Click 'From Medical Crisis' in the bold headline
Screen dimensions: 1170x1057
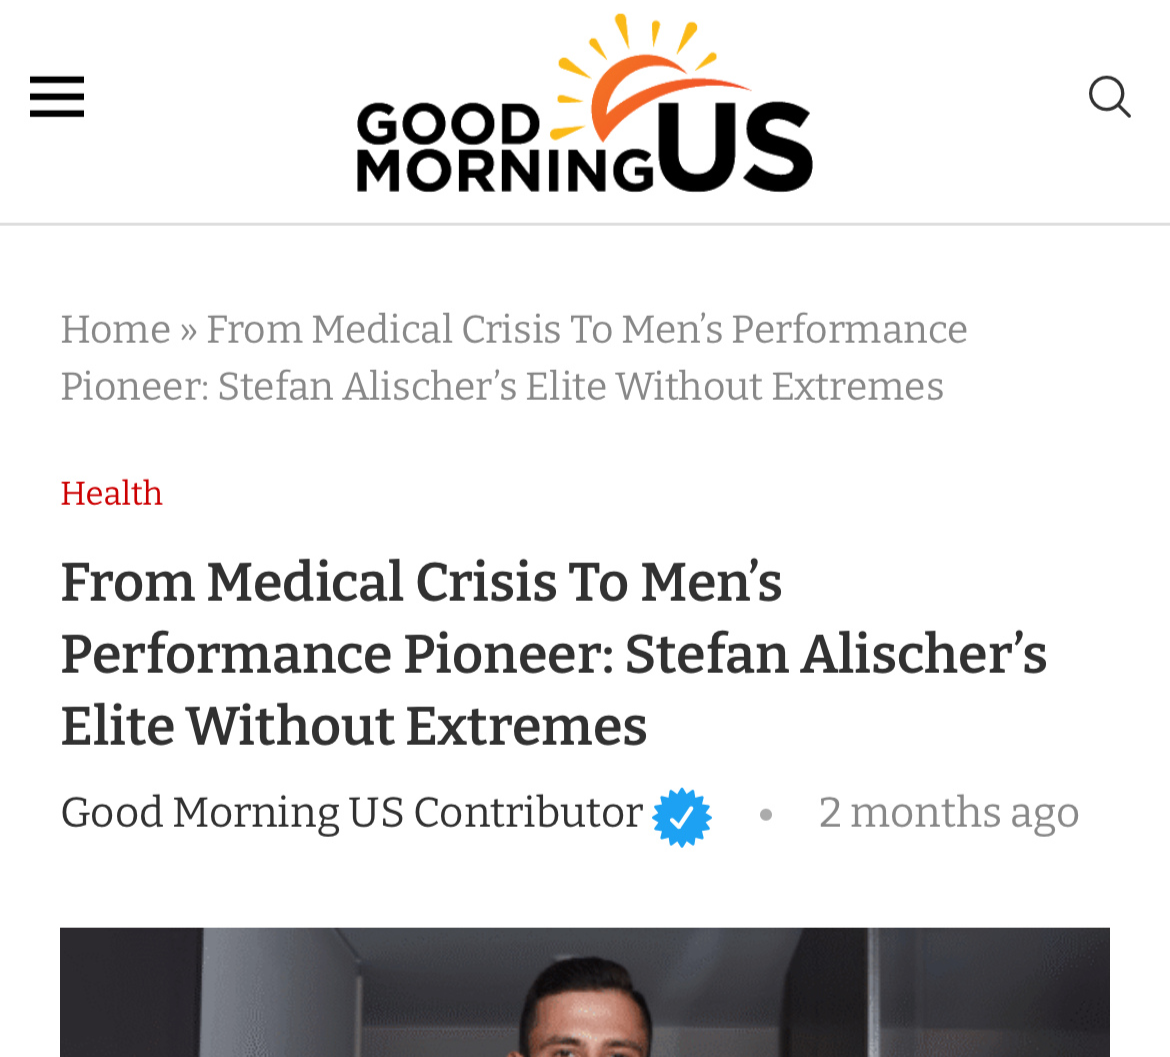tap(308, 582)
